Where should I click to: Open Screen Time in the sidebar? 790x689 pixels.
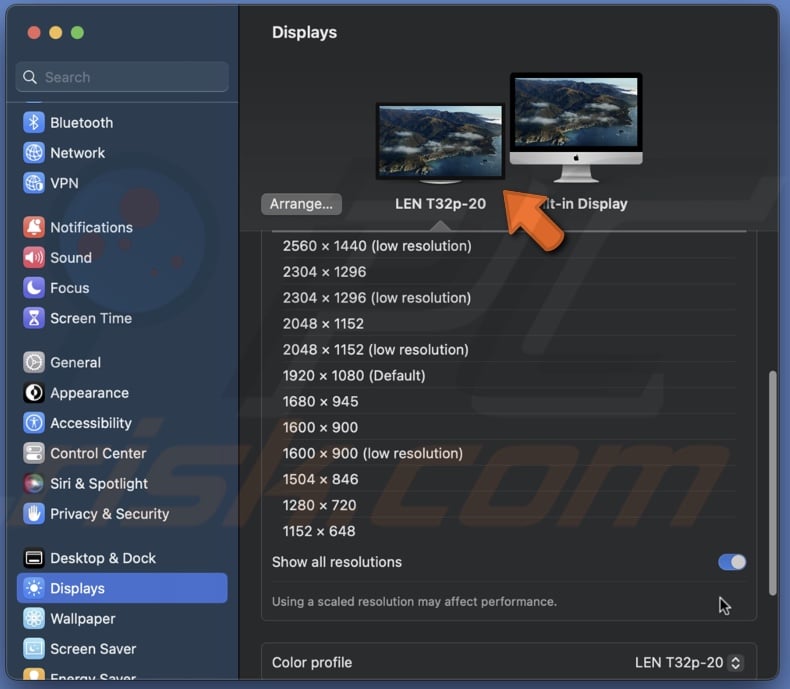coord(122,318)
